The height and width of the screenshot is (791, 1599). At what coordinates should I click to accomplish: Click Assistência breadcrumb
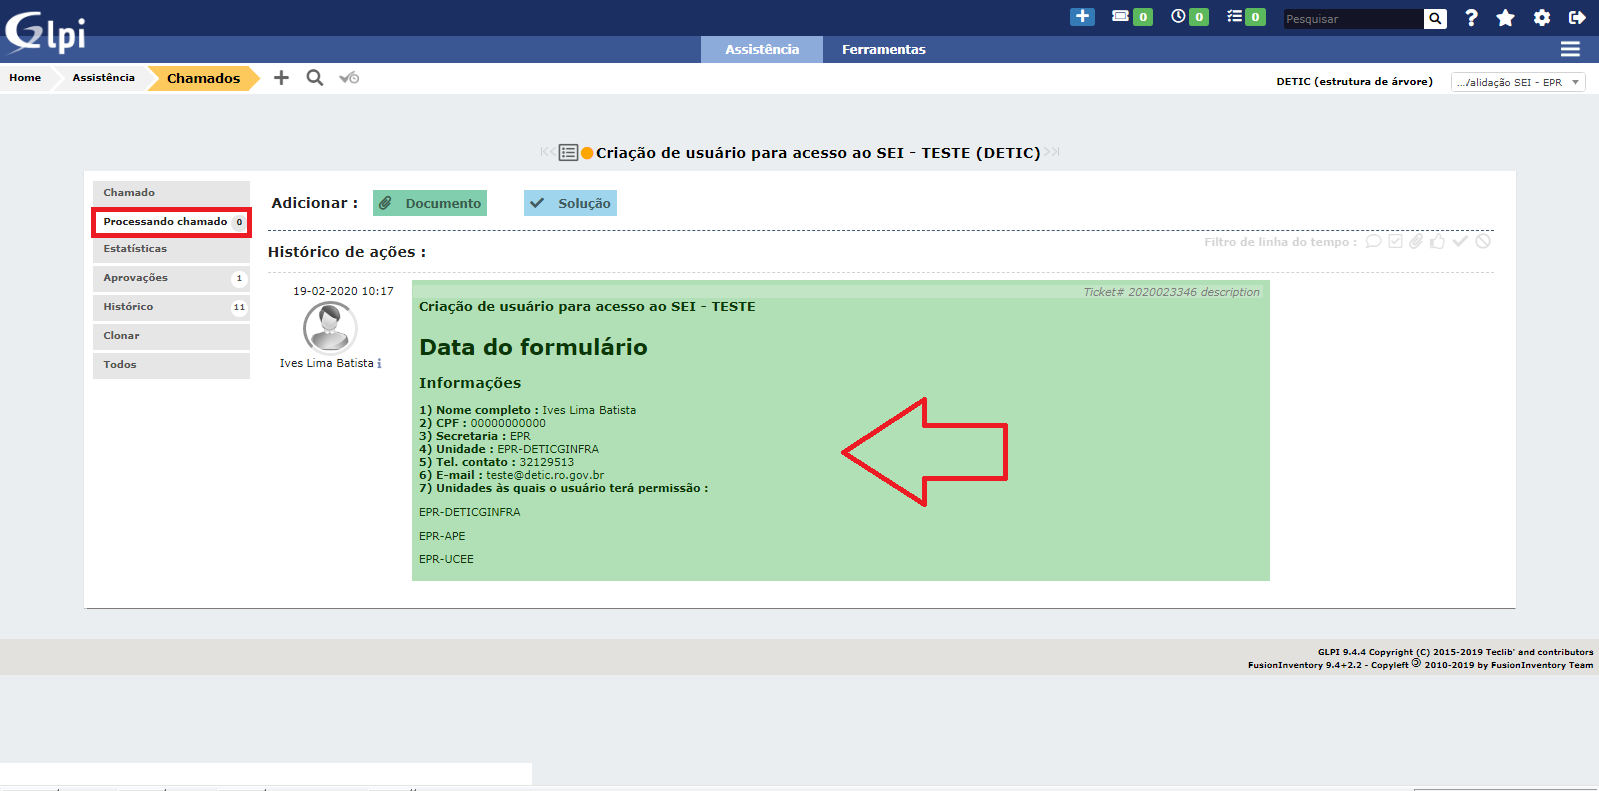103,78
